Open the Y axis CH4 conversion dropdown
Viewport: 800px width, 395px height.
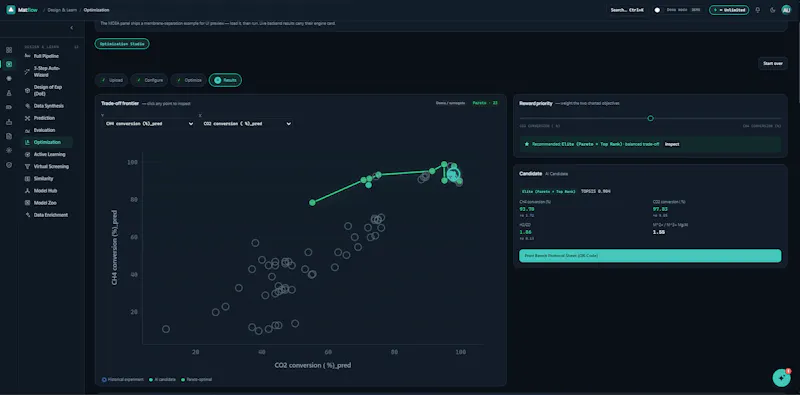click(148, 124)
